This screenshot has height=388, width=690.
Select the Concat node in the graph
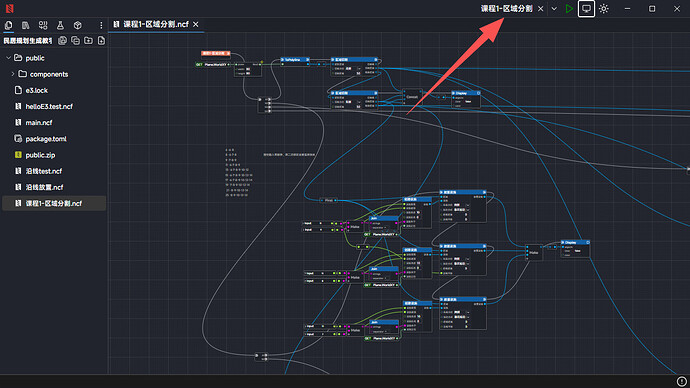coord(411,97)
